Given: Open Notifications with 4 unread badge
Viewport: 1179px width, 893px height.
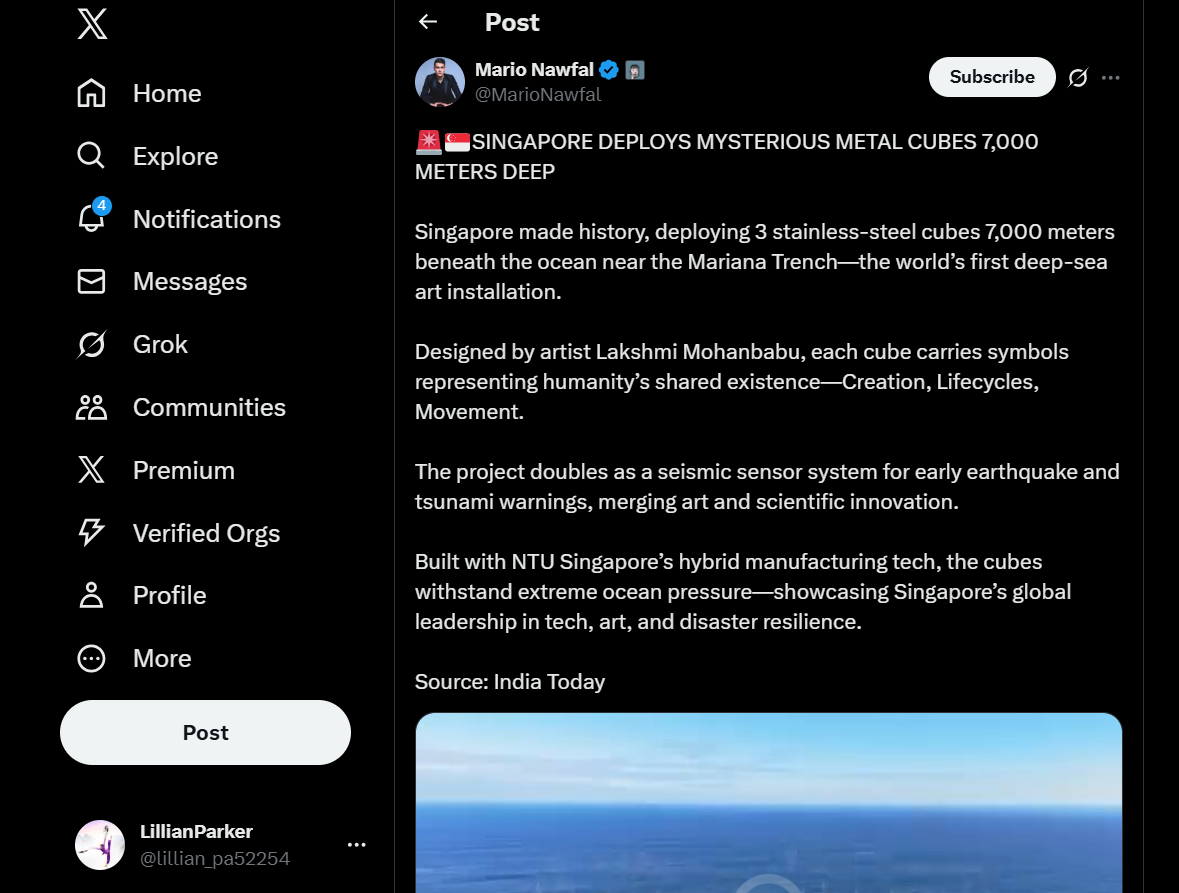Looking at the screenshot, I should click(x=178, y=219).
